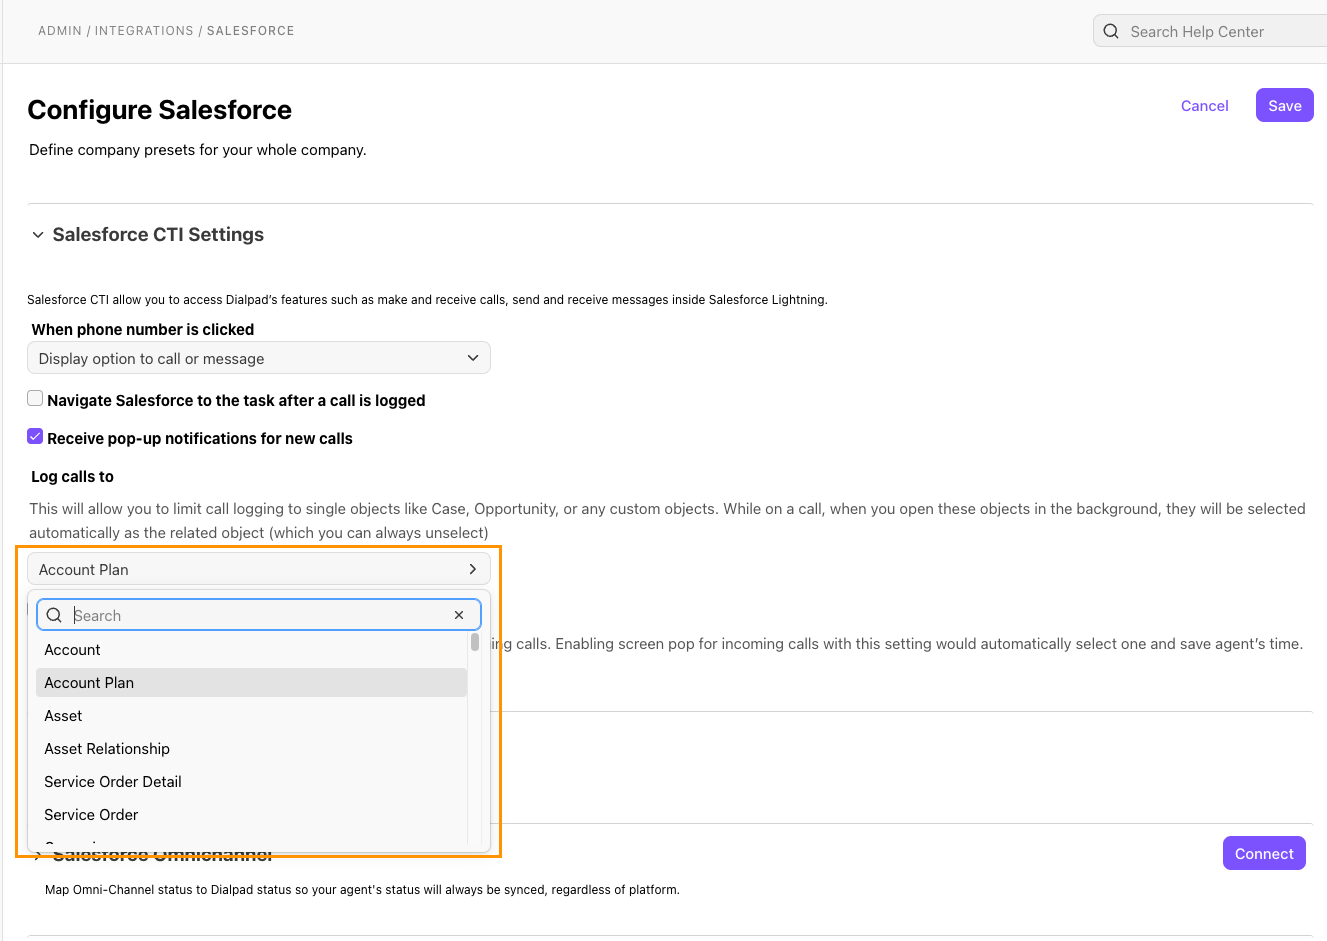Enable Navigate Salesforce to the task checkbox
The height and width of the screenshot is (941, 1327).
tap(35, 398)
